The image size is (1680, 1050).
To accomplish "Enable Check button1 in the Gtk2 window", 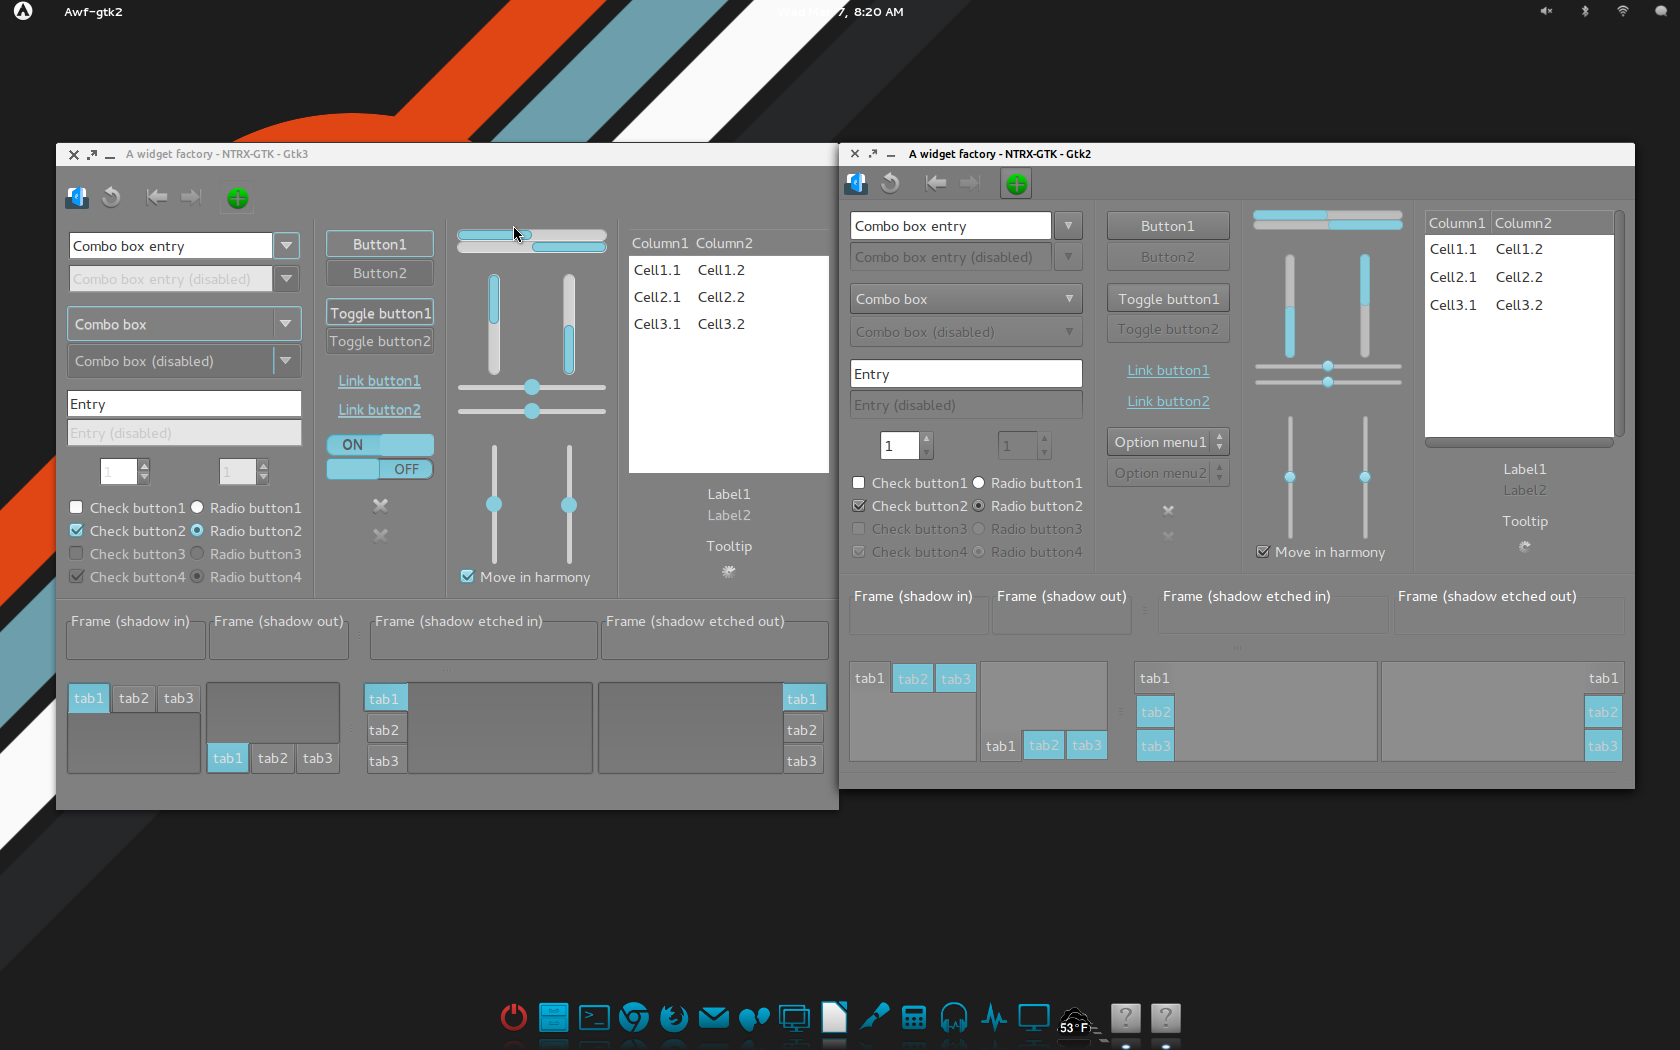I will coord(858,482).
